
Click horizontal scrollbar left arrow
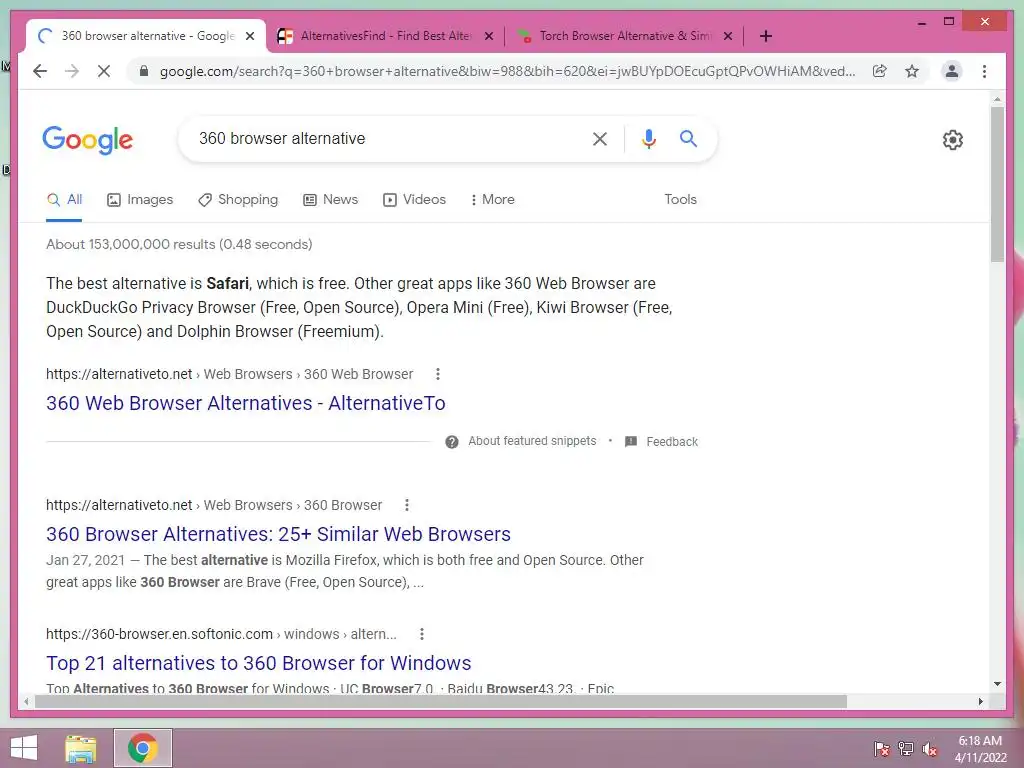[x=26, y=701]
